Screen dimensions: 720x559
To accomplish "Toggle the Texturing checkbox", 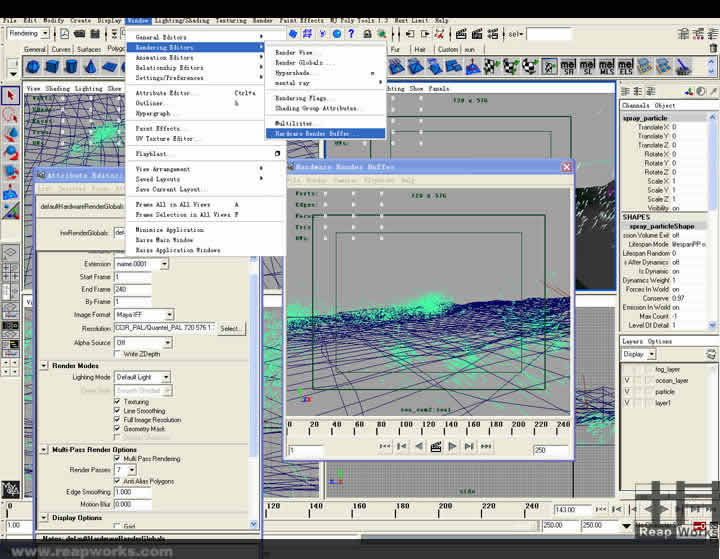I will click(117, 401).
